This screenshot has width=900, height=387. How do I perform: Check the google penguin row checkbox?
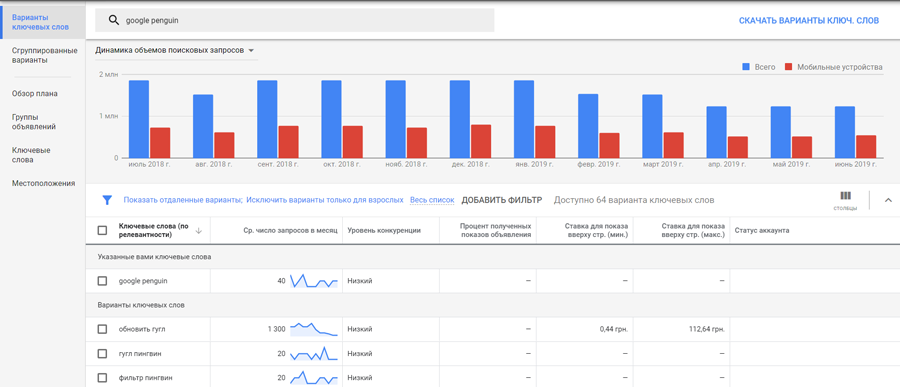pos(102,281)
